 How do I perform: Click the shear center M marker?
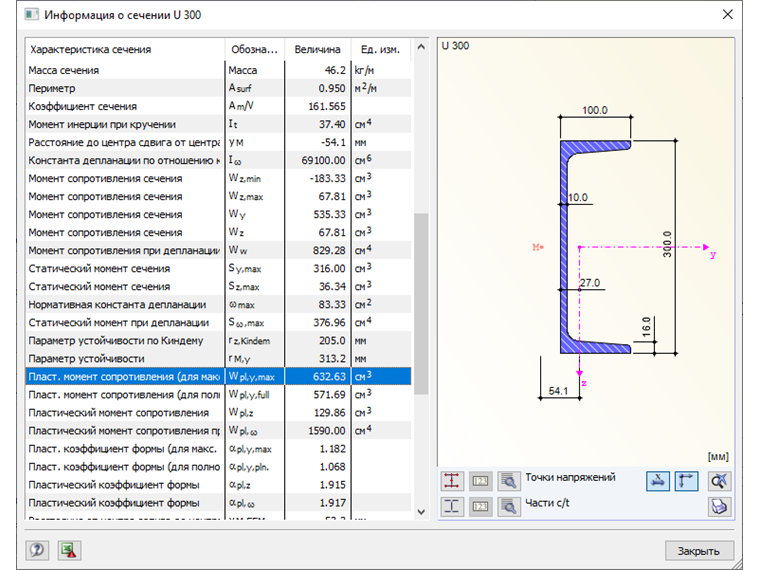(x=538, y=247)
